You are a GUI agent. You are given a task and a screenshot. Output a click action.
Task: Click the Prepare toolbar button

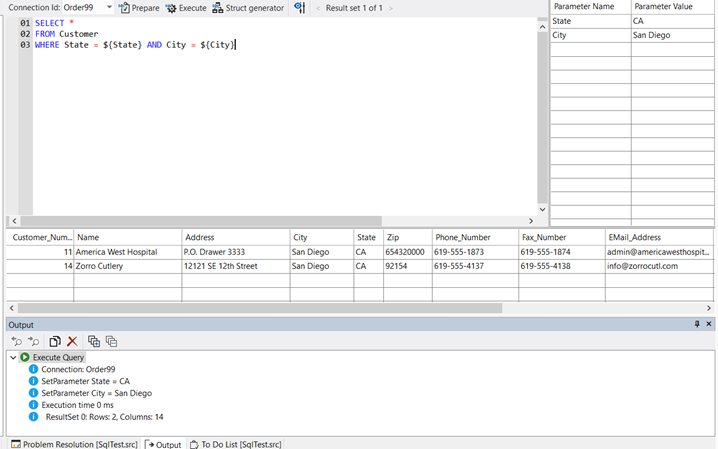click(x=139, y=8)
